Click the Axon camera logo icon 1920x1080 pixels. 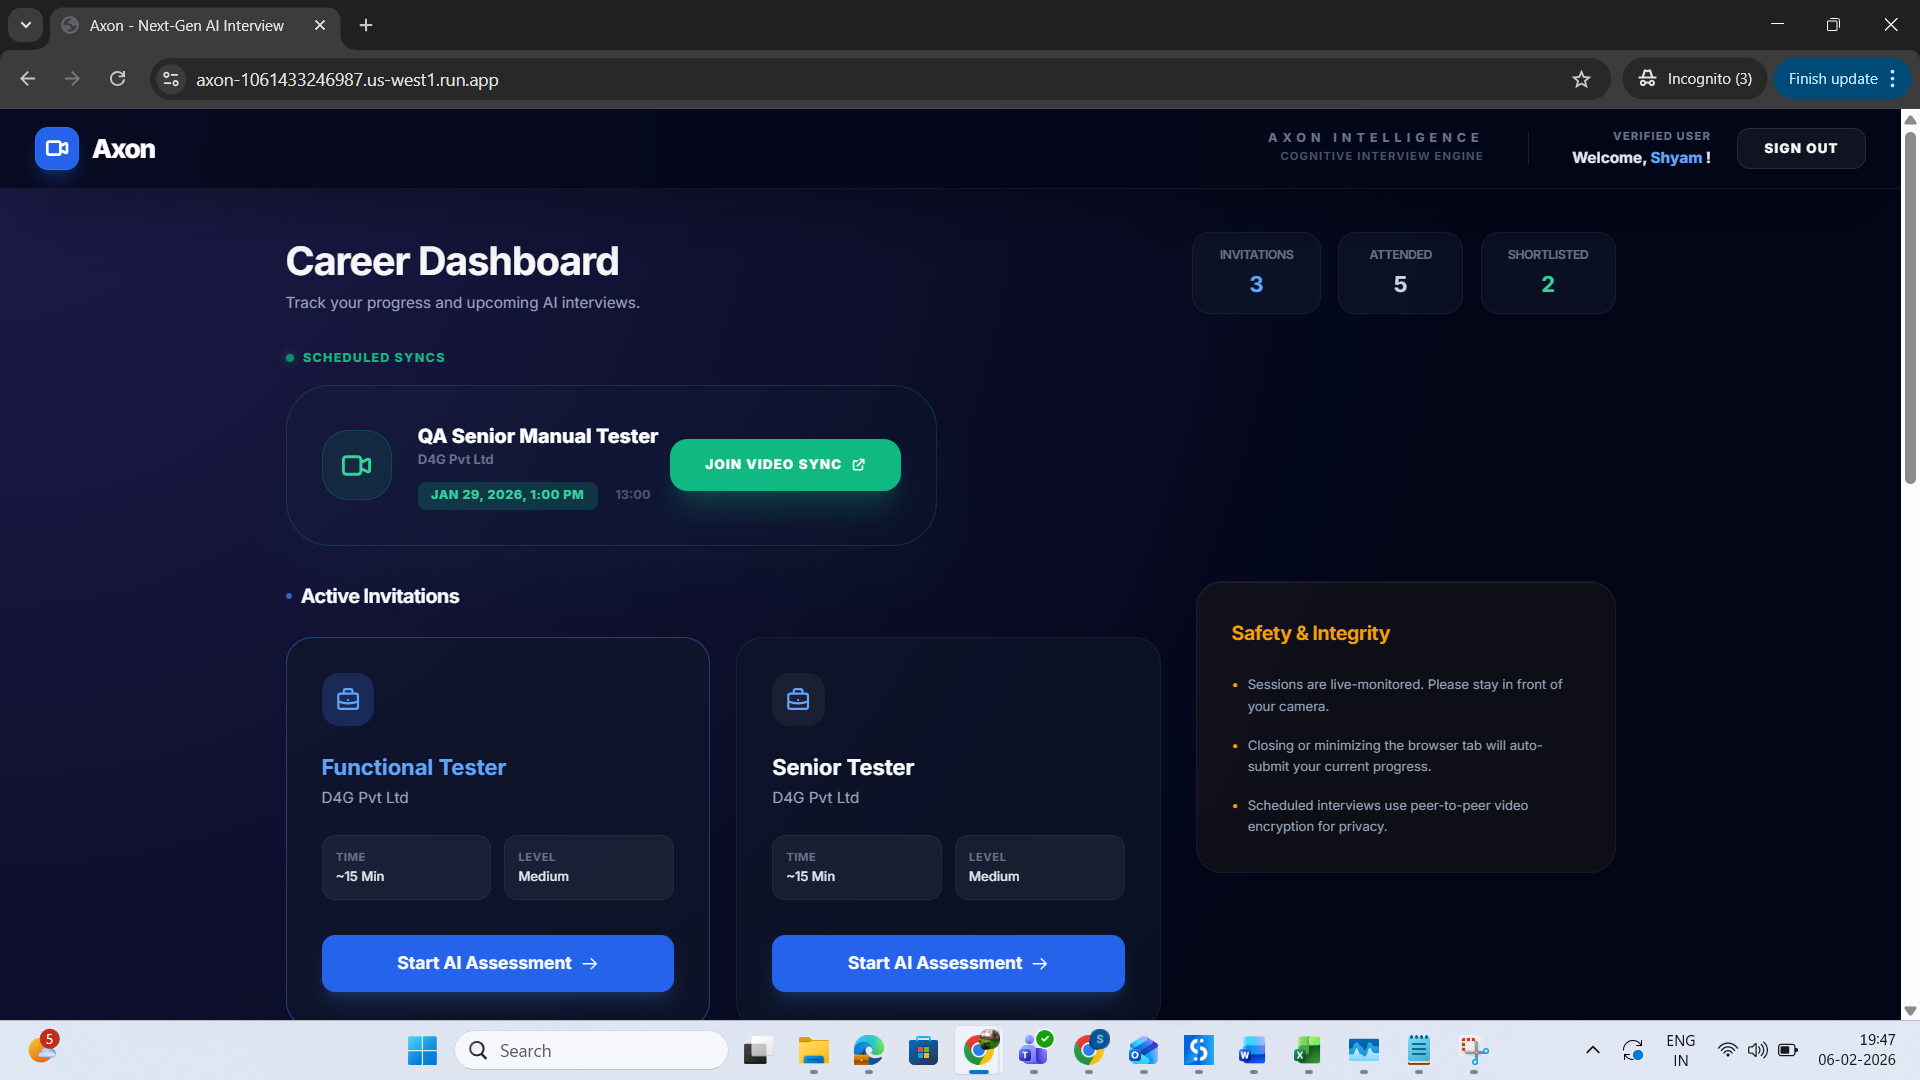point(57,149)
